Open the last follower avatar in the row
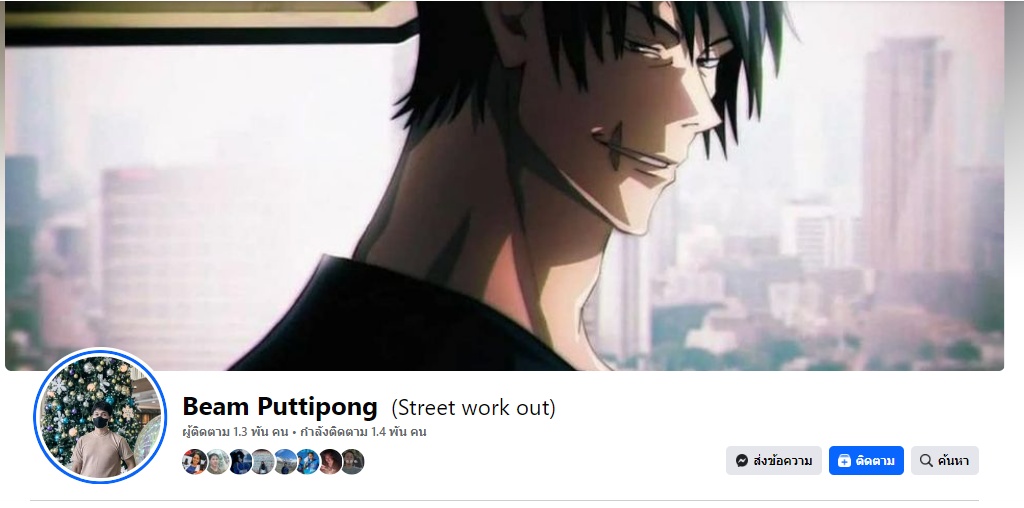 pos(353,462)
